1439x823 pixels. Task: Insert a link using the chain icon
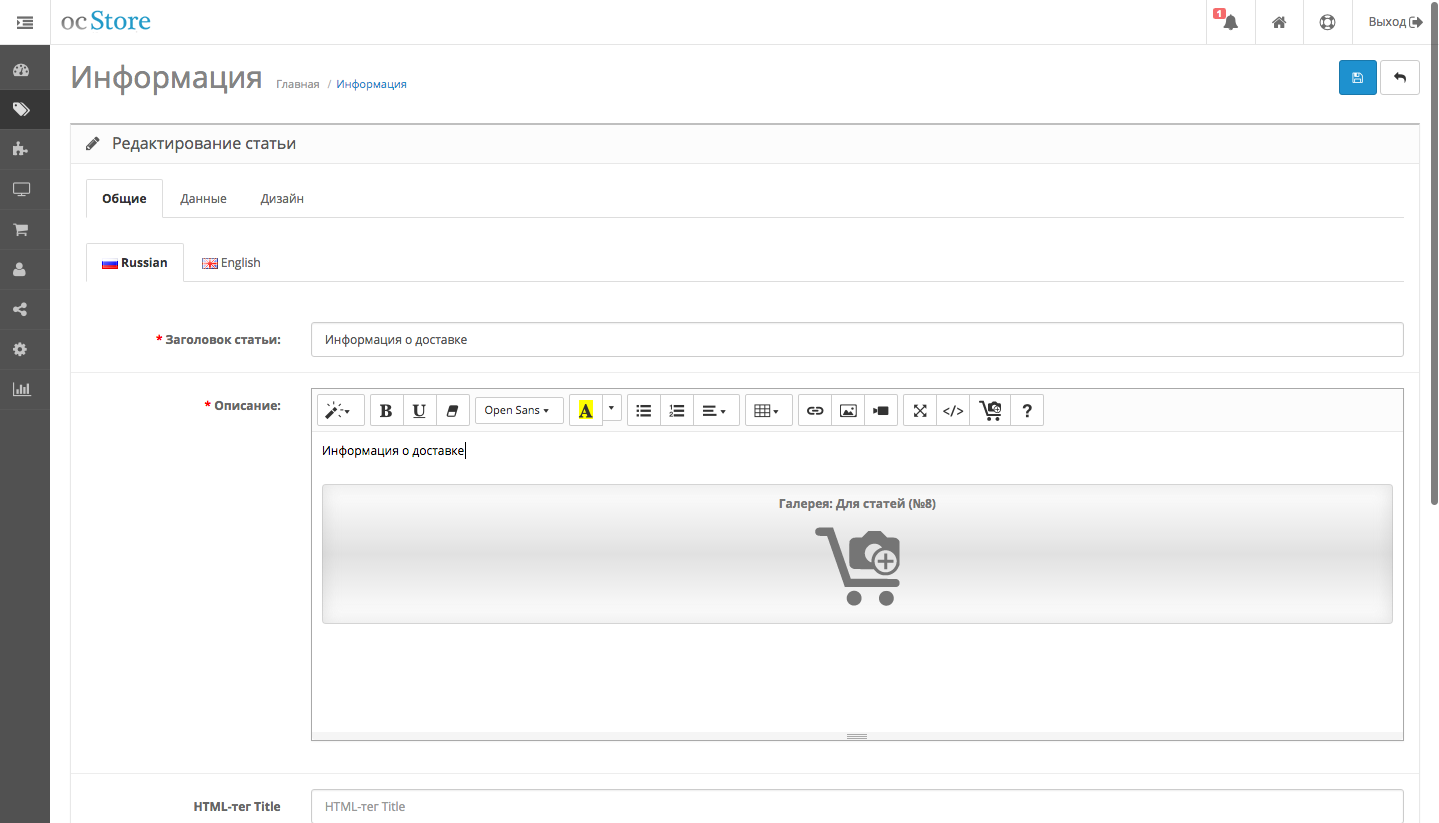(815, 410)
